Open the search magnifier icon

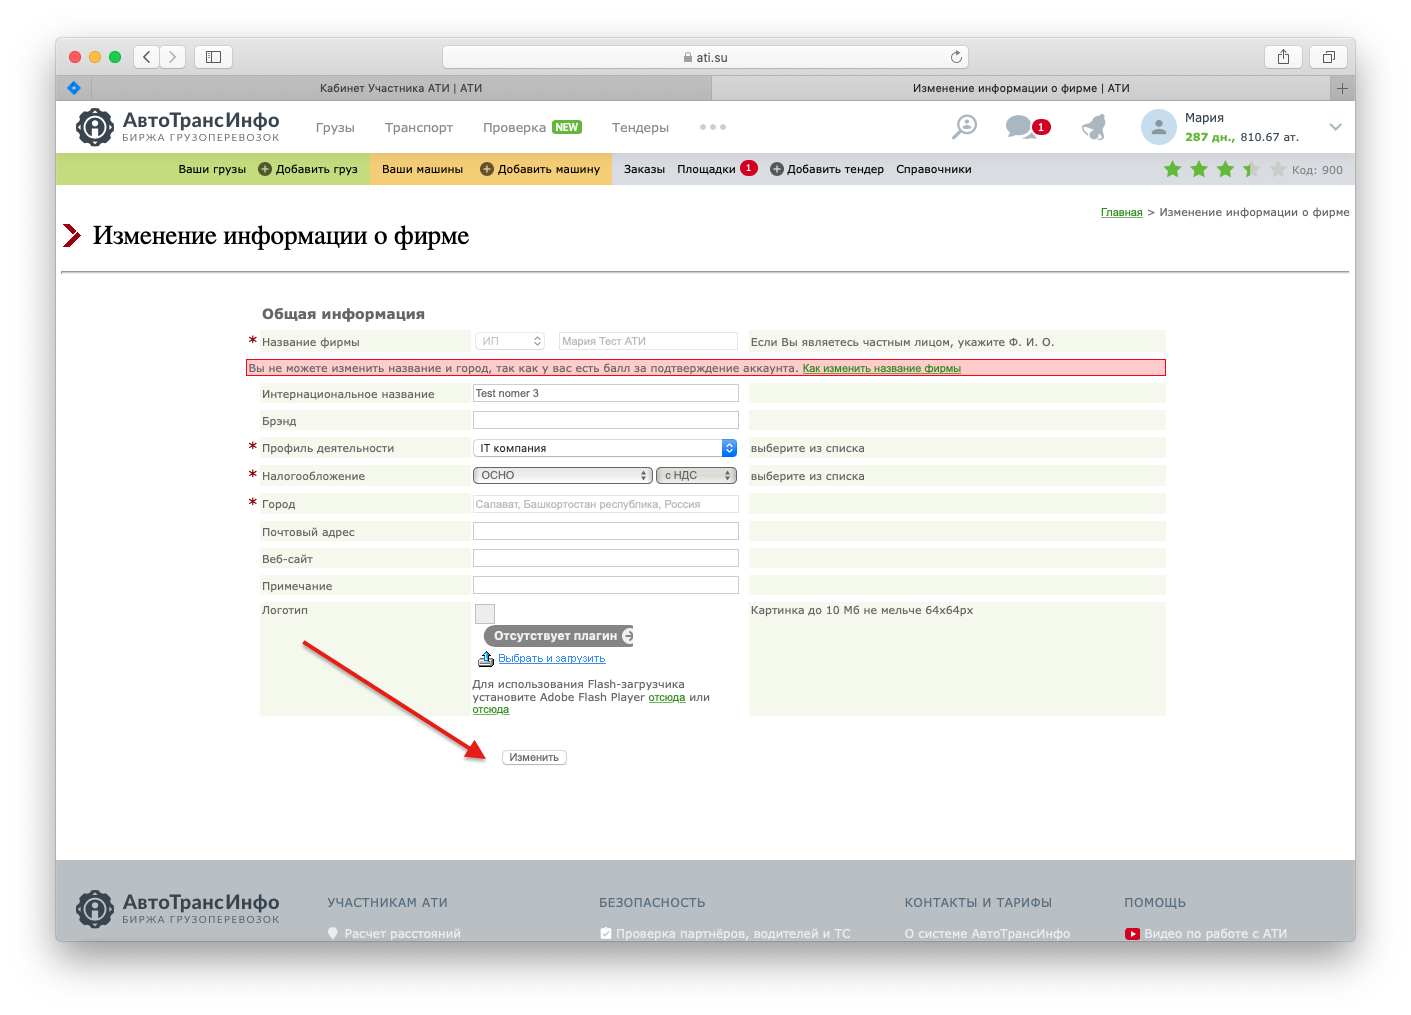point(964,127)
